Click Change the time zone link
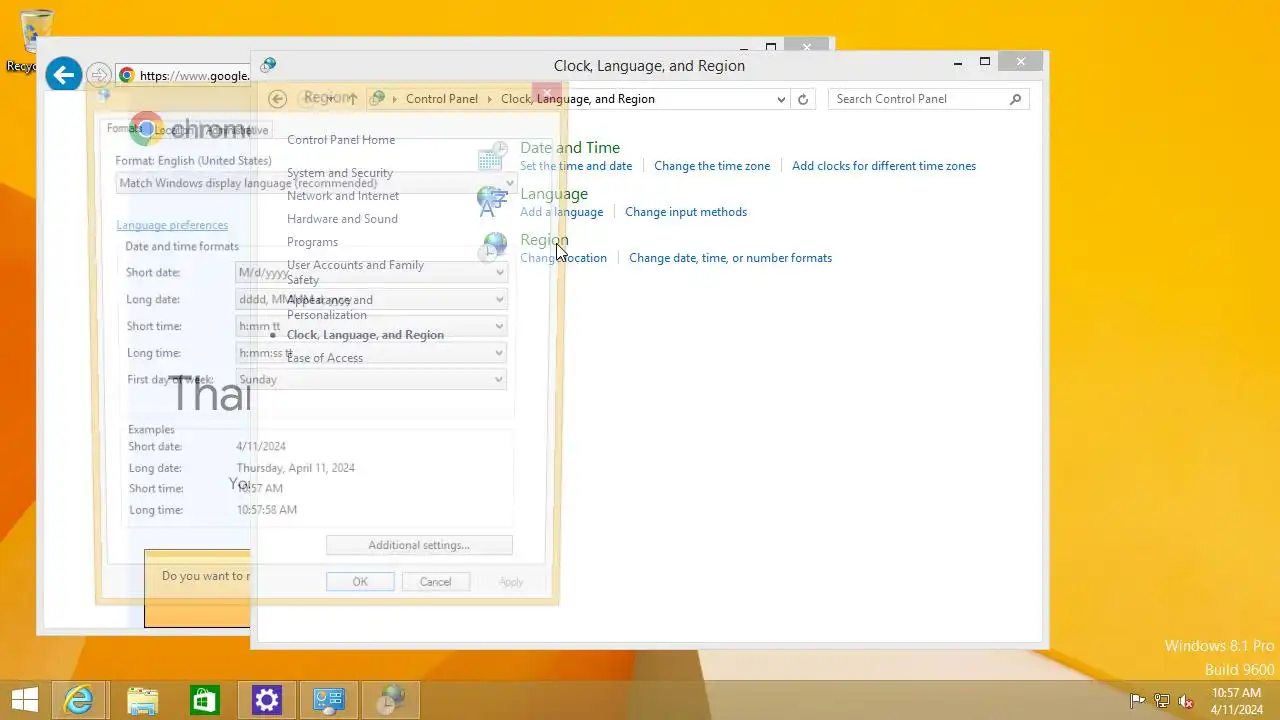 (x=712, y=166)
